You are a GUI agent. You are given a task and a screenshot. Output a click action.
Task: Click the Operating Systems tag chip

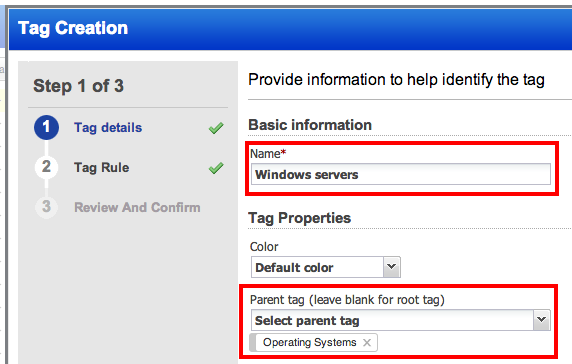[313, 342]
